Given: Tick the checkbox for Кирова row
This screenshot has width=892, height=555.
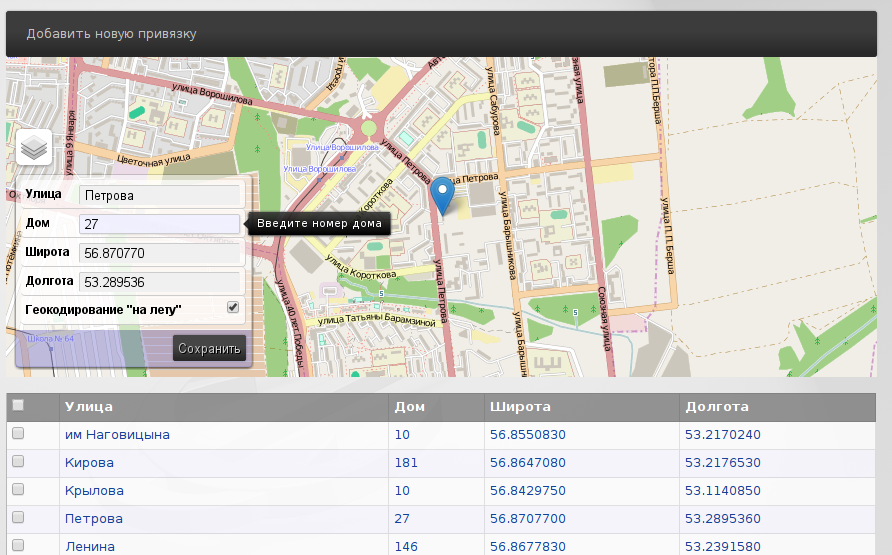Looking at the screenshot, I should click(17, 462).
